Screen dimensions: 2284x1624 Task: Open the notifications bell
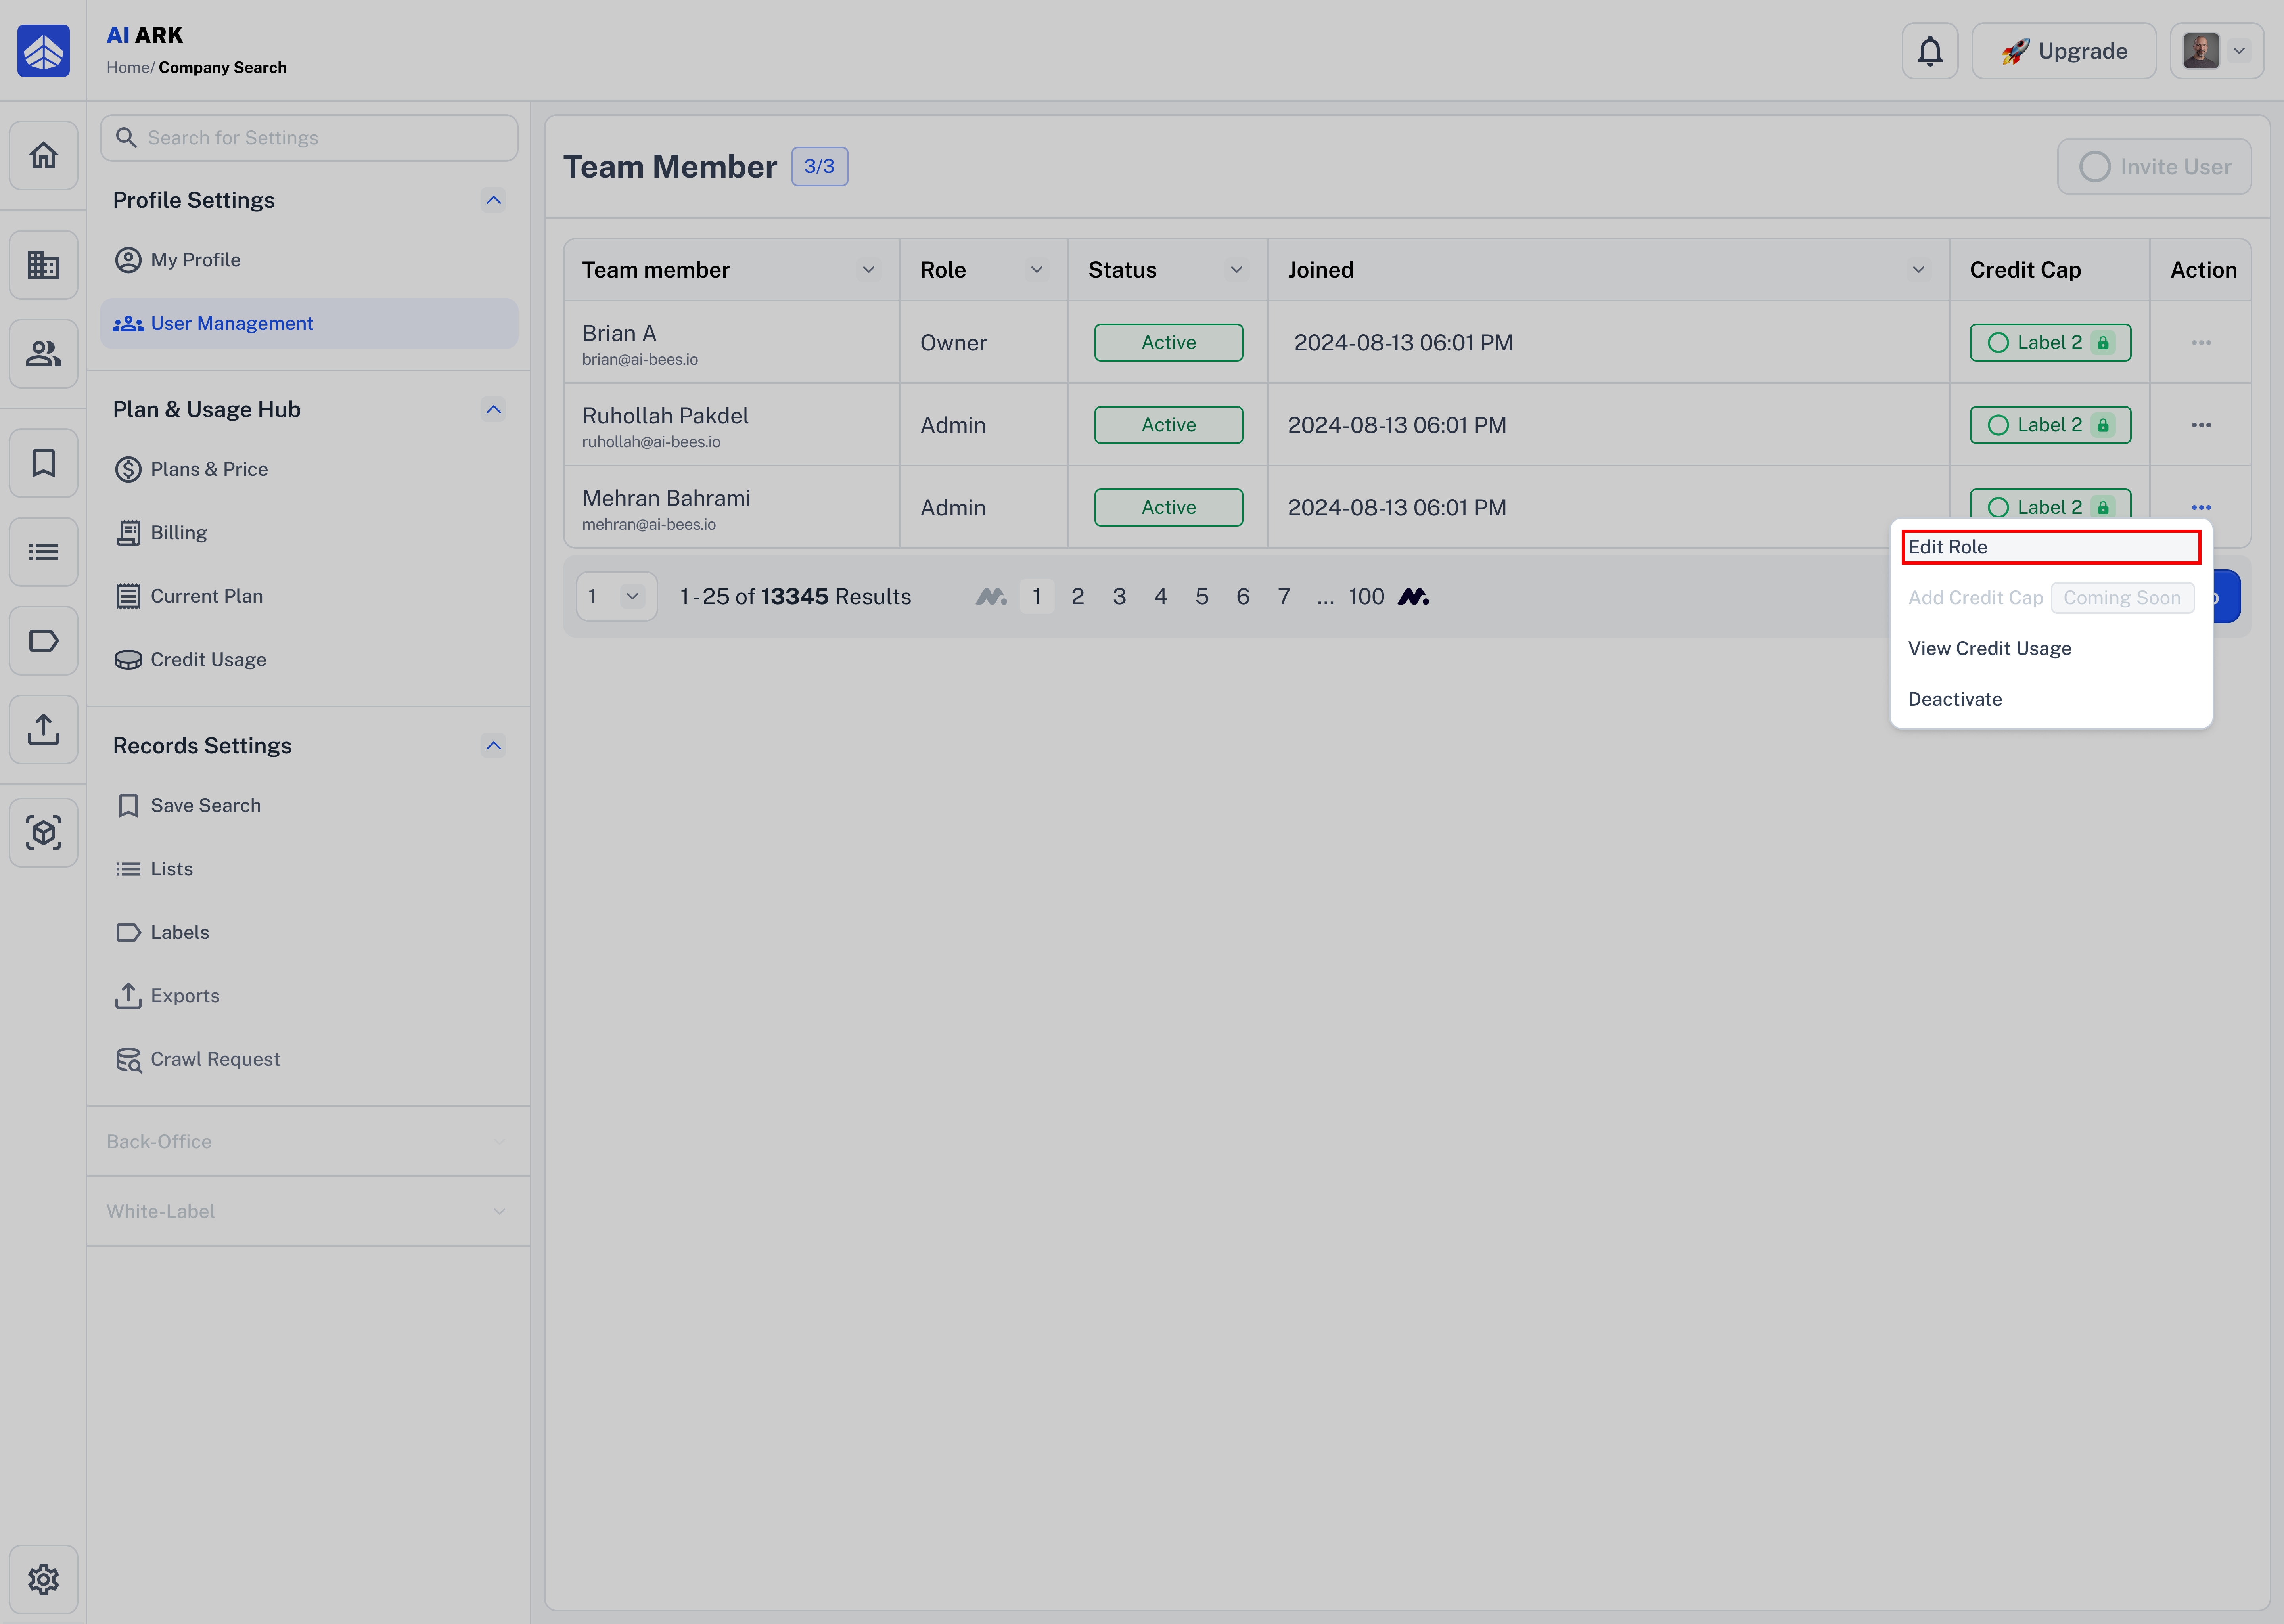pos(1930,51)
